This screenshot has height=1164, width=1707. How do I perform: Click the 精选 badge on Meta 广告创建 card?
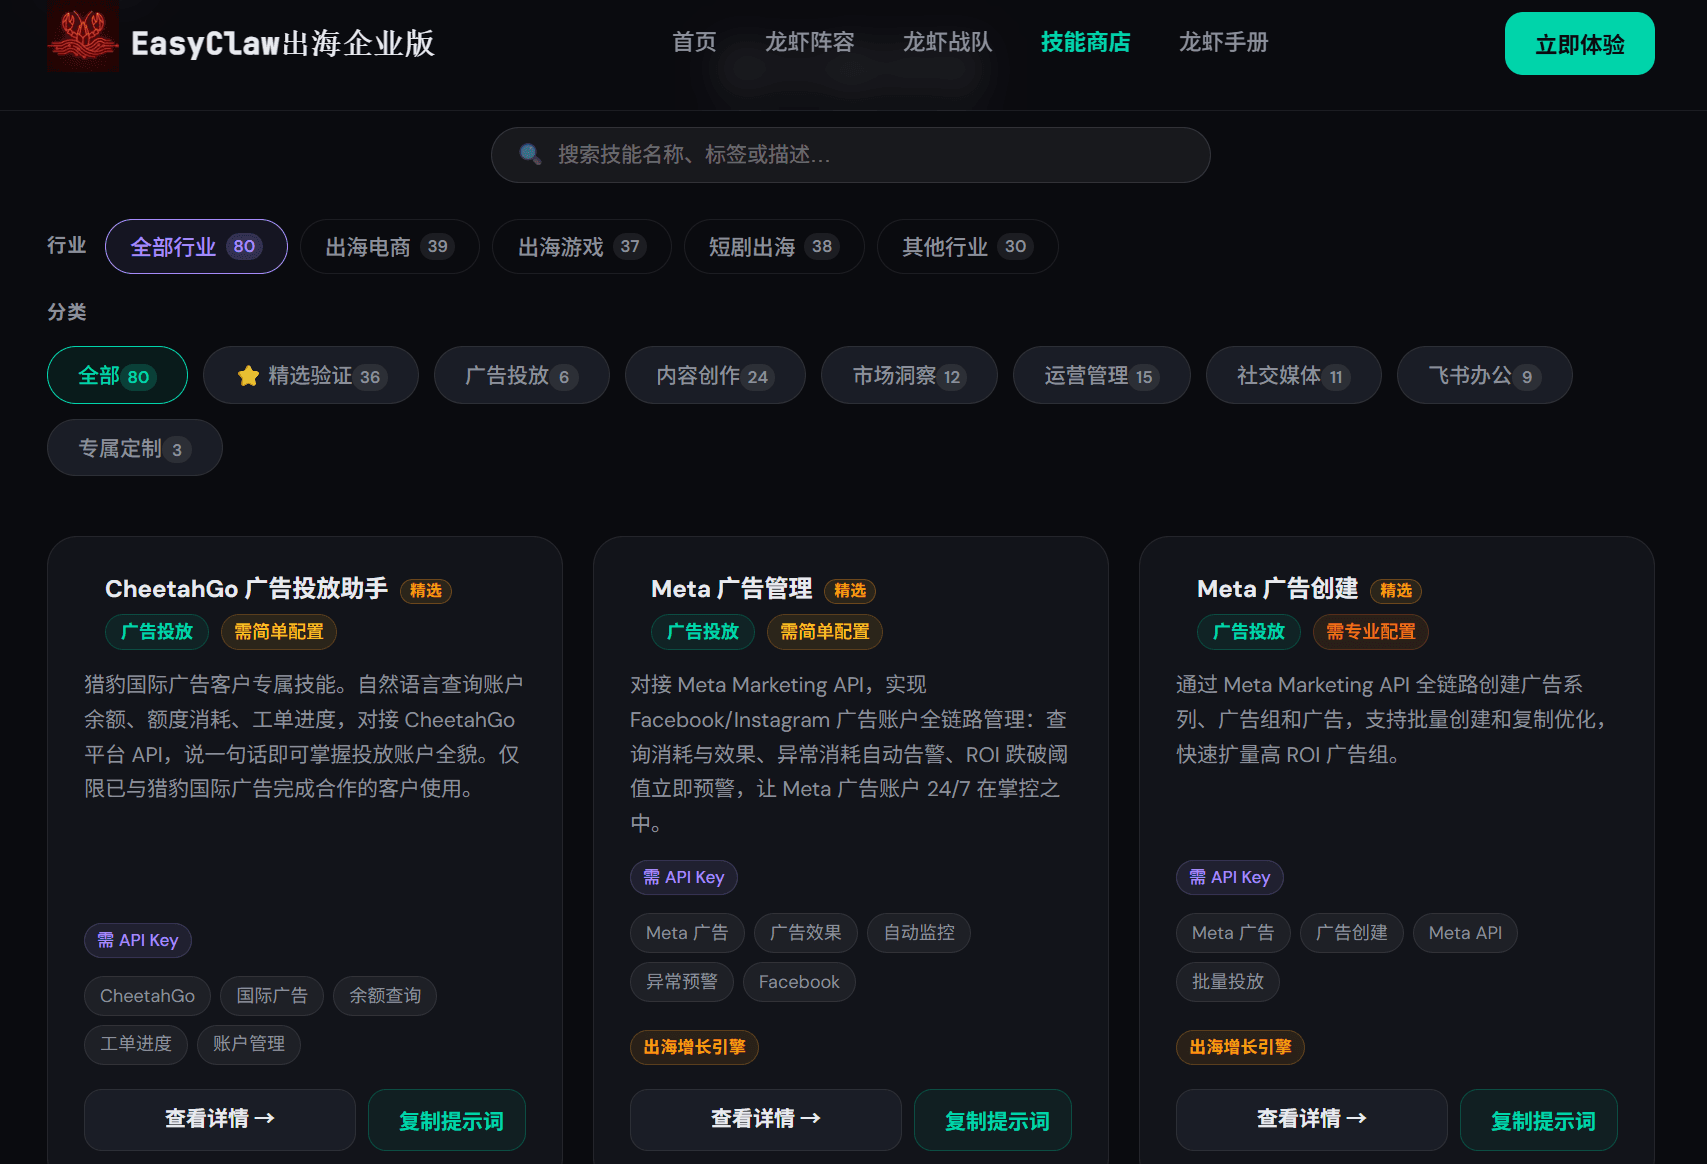[x=1396, y=591]
